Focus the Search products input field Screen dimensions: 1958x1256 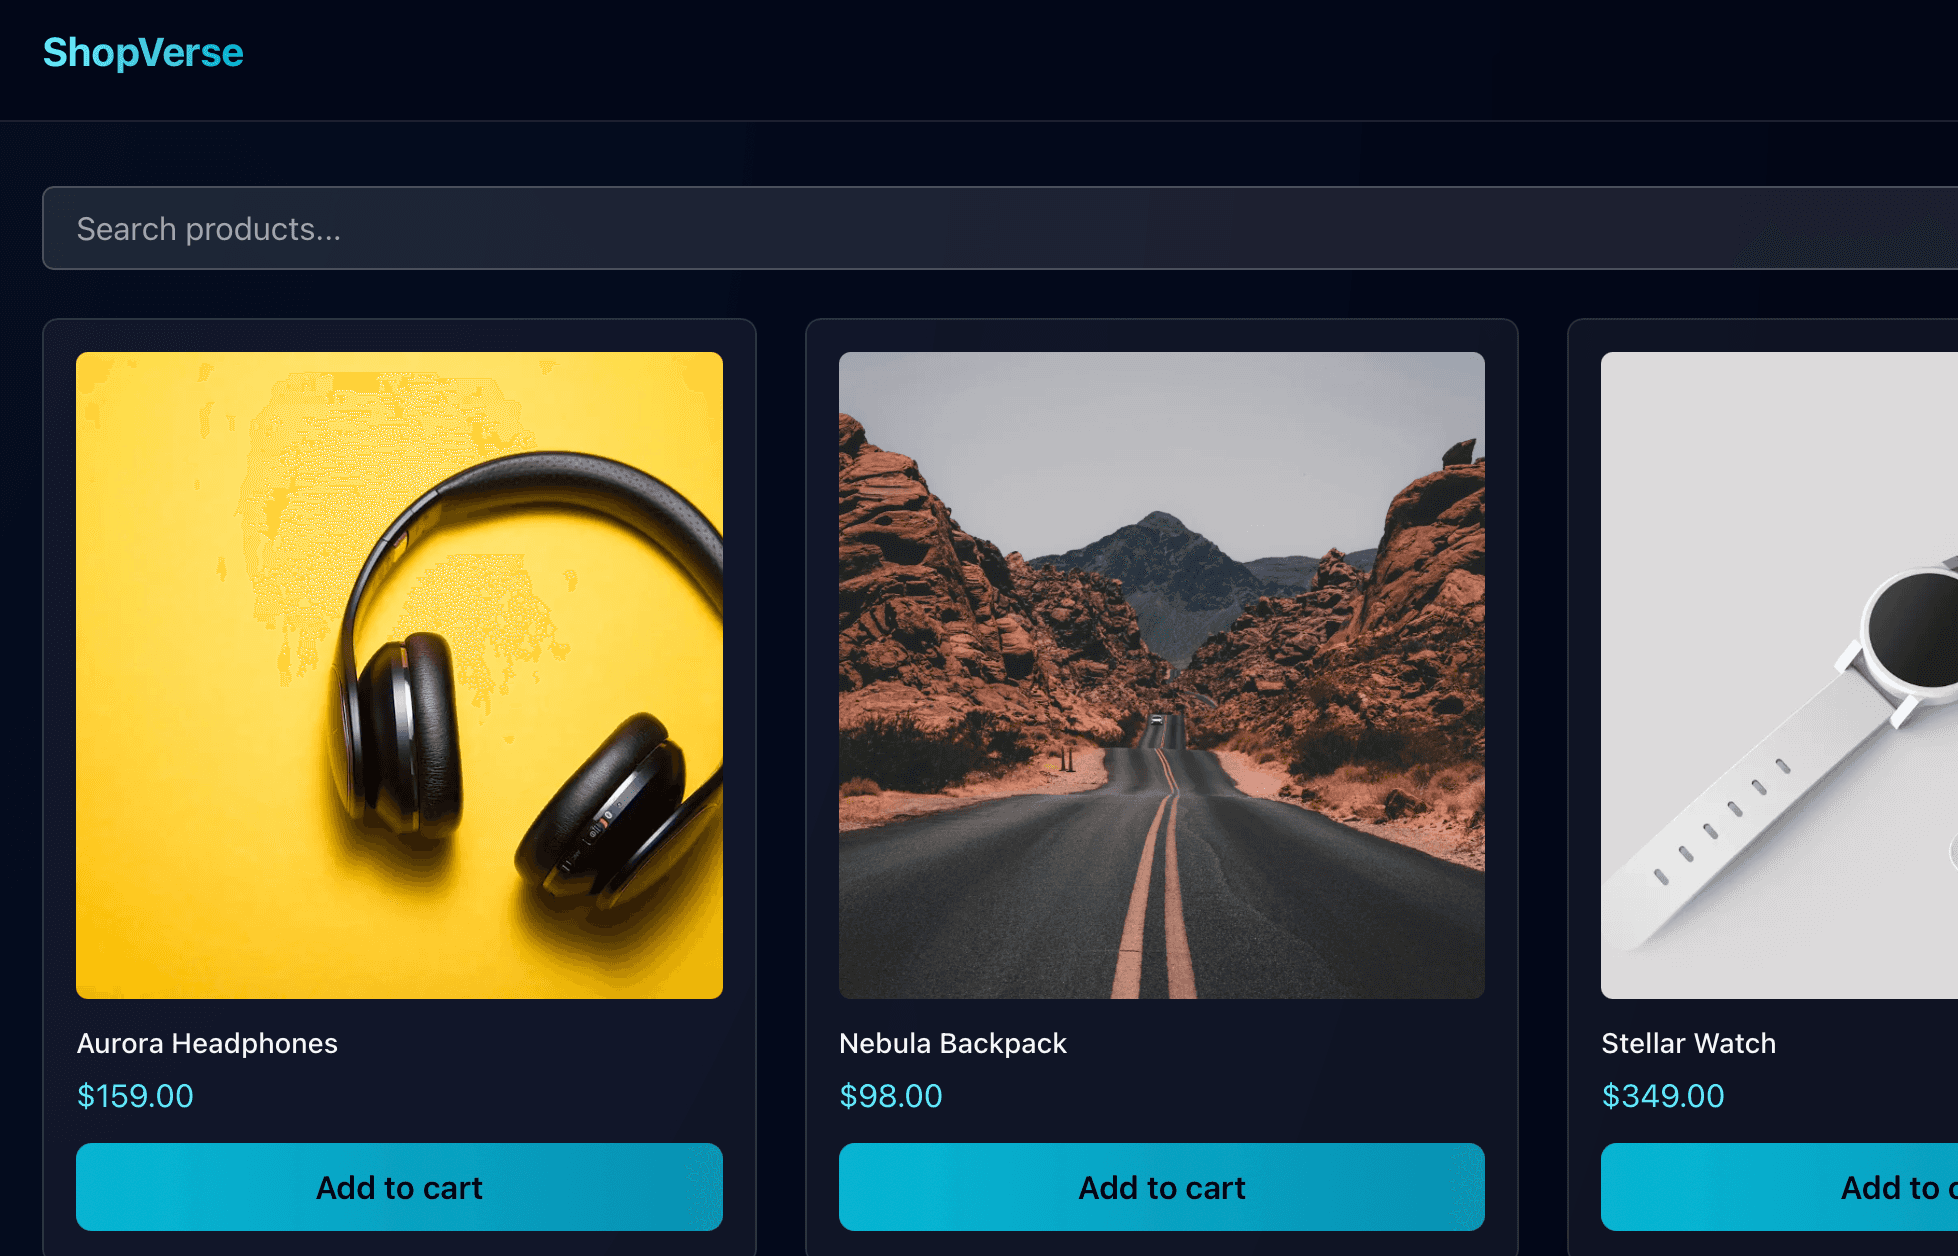pos(1000,228)
